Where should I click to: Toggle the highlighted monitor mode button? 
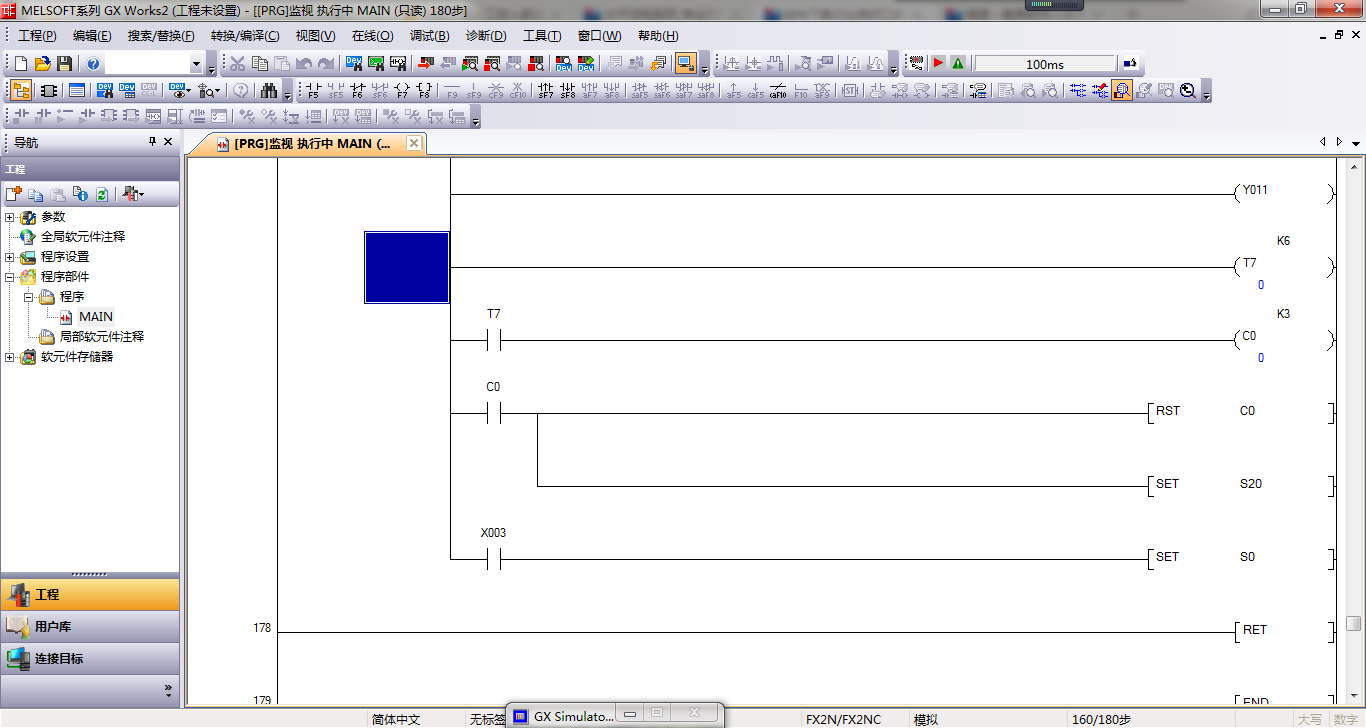[x=685, y=64]
